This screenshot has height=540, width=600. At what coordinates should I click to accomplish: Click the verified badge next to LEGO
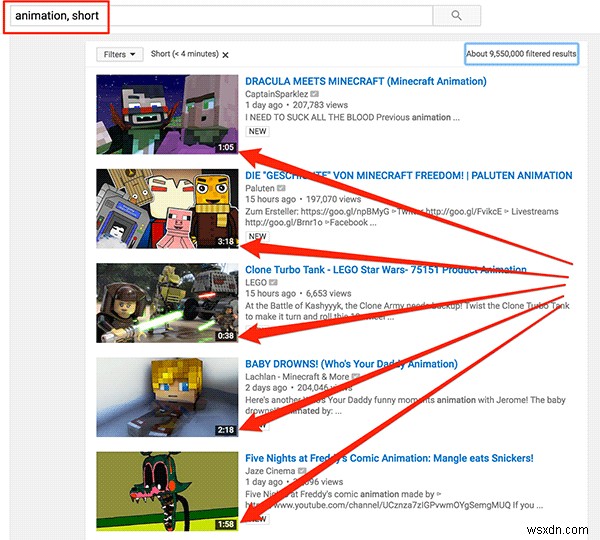(x=273, y=282)
